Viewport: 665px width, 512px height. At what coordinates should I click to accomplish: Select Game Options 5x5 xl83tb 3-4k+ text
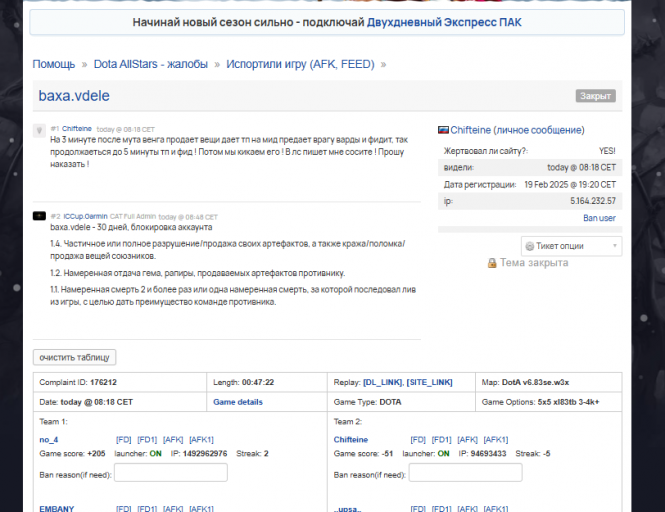[540, 402]
